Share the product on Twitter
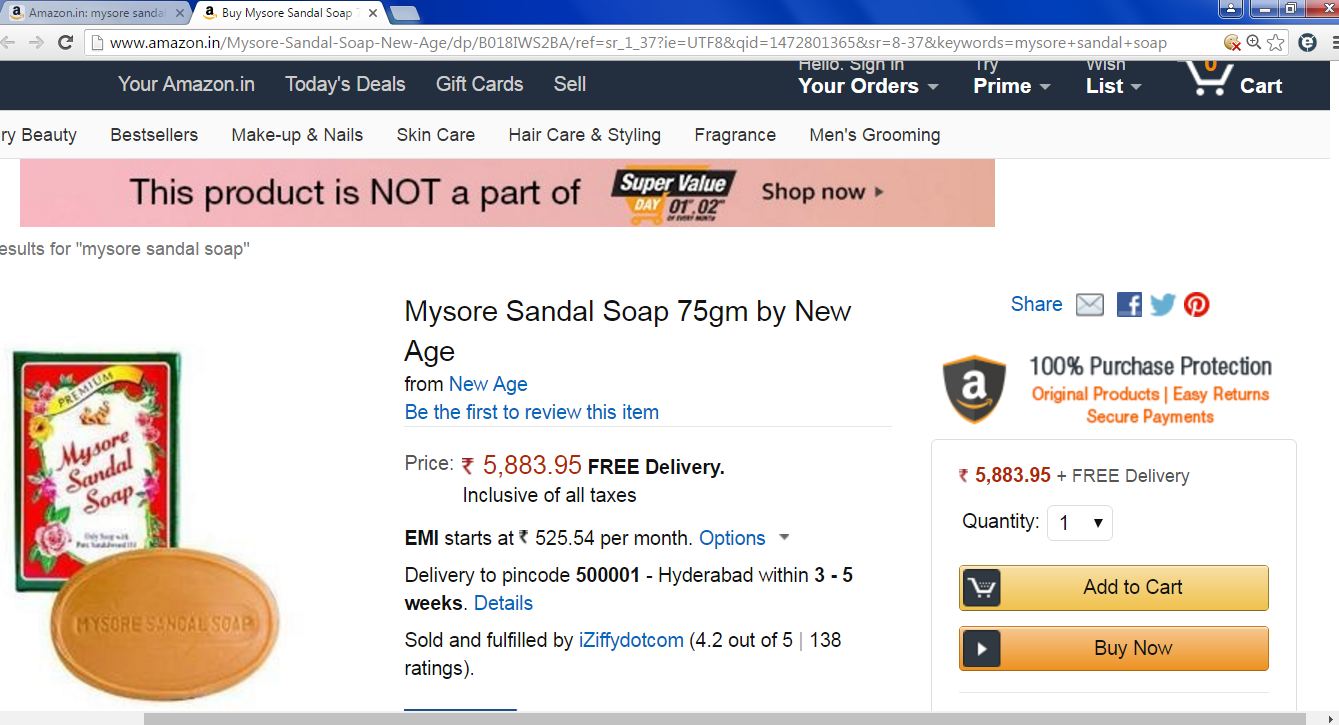This screenshot has height=725, width=1339. click(x=1162, y=305)
